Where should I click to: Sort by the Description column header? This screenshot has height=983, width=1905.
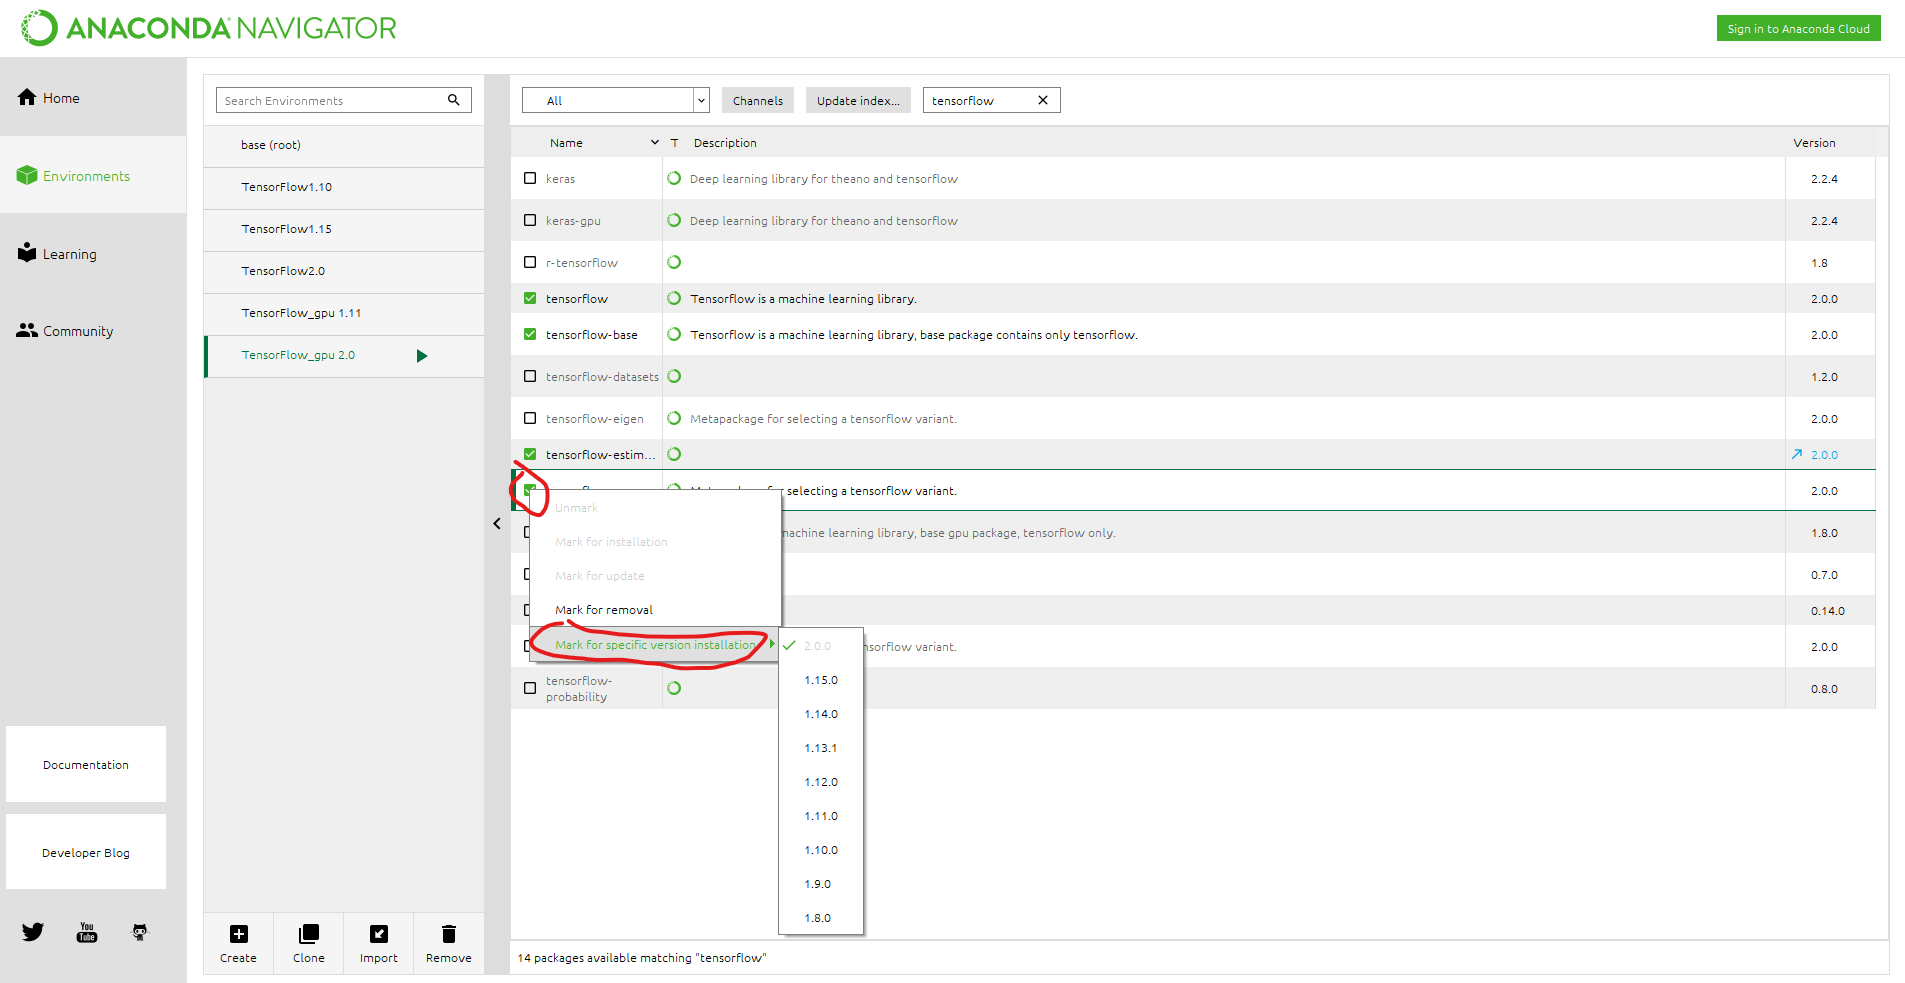[725, 143]
